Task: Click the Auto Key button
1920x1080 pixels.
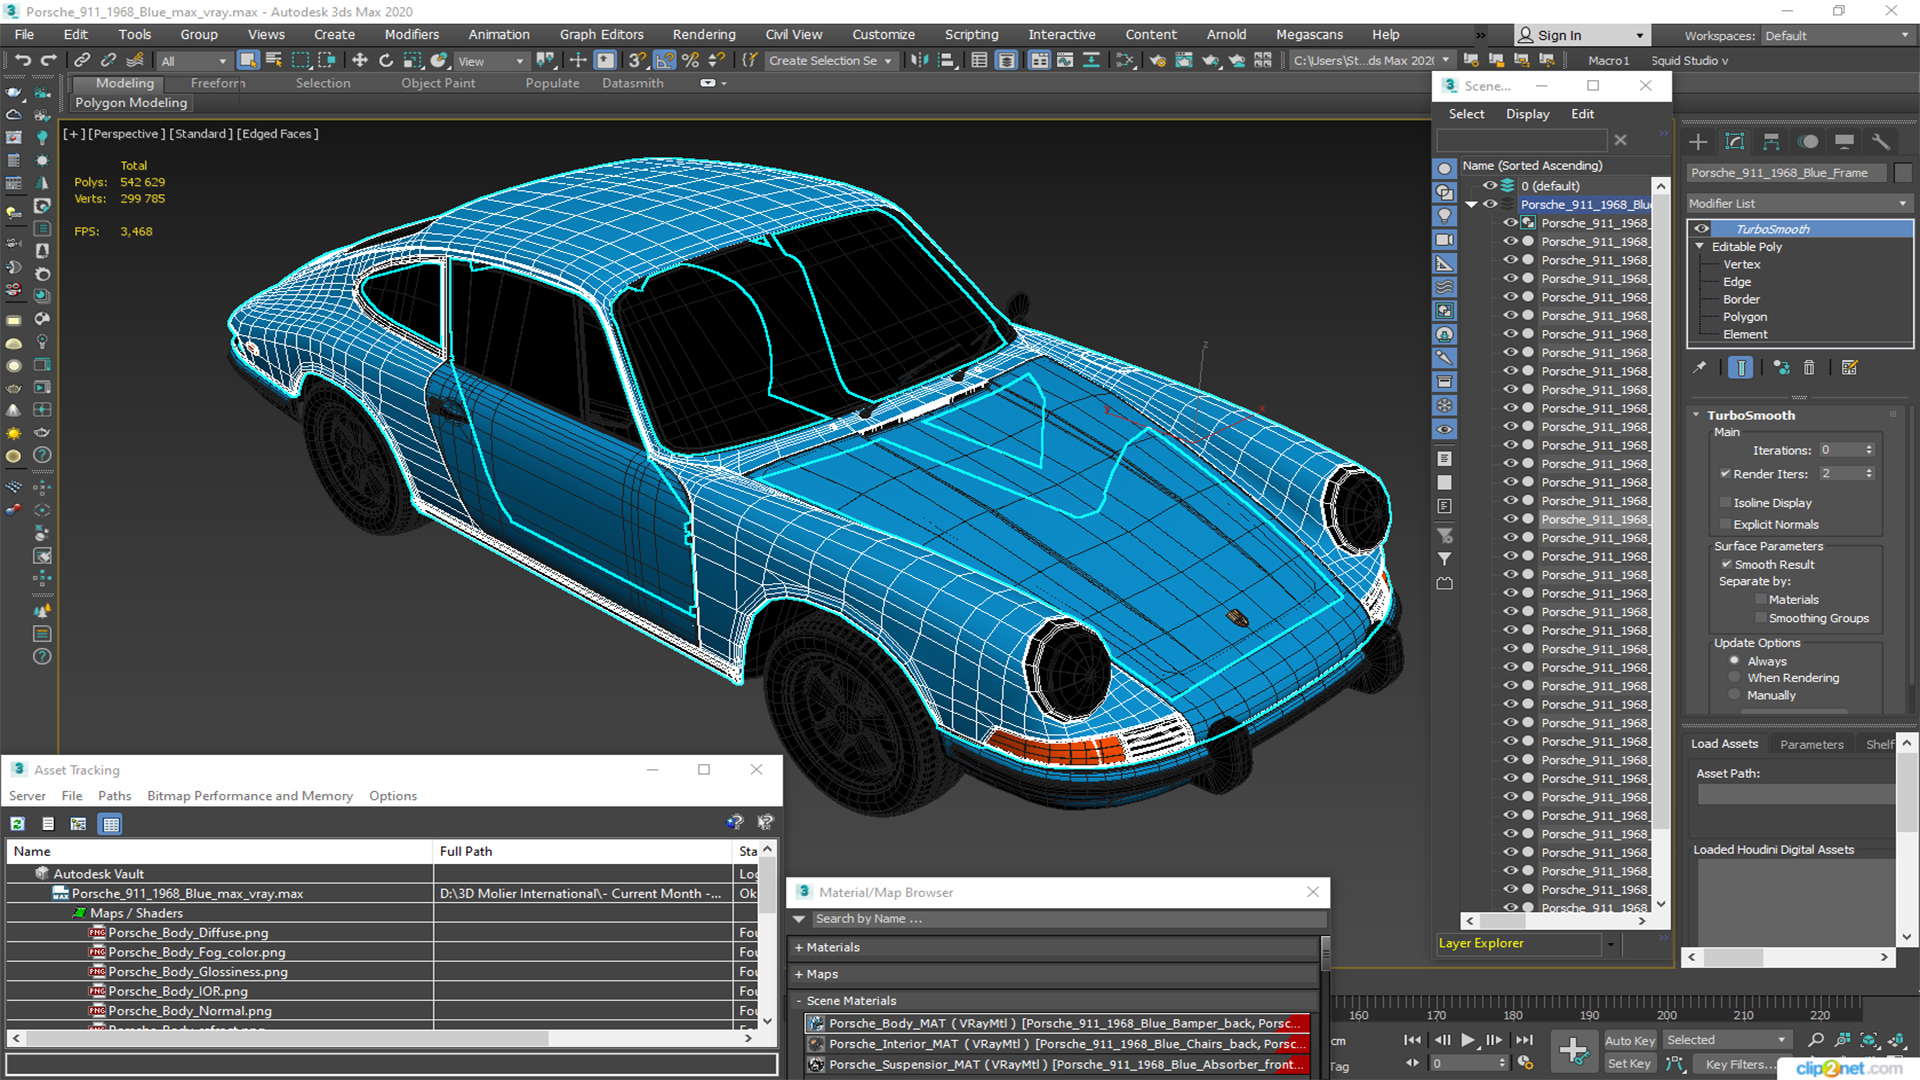Action: pos(1630,1041)
